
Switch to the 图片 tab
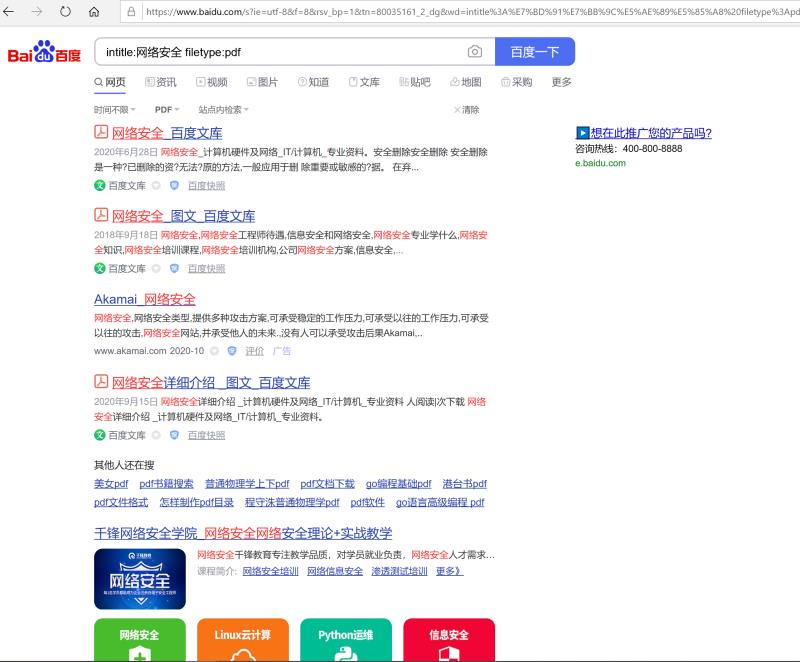tap(262, 82)
